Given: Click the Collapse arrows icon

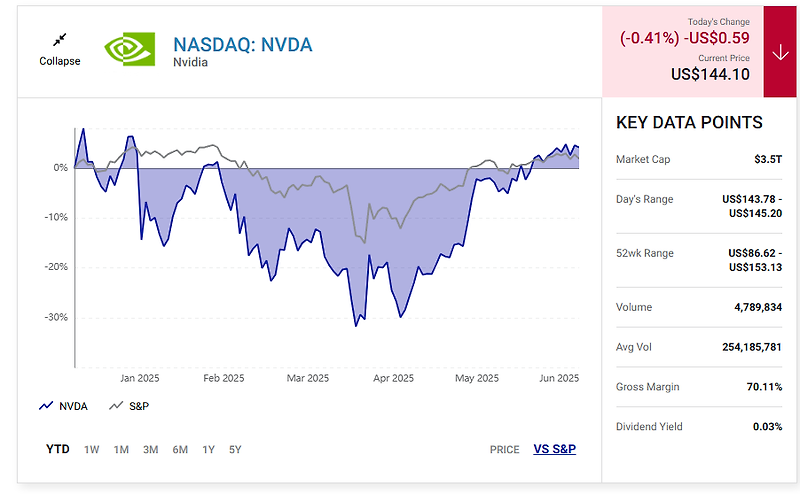Looking at the screenshot, I should (x=60, y=40).
